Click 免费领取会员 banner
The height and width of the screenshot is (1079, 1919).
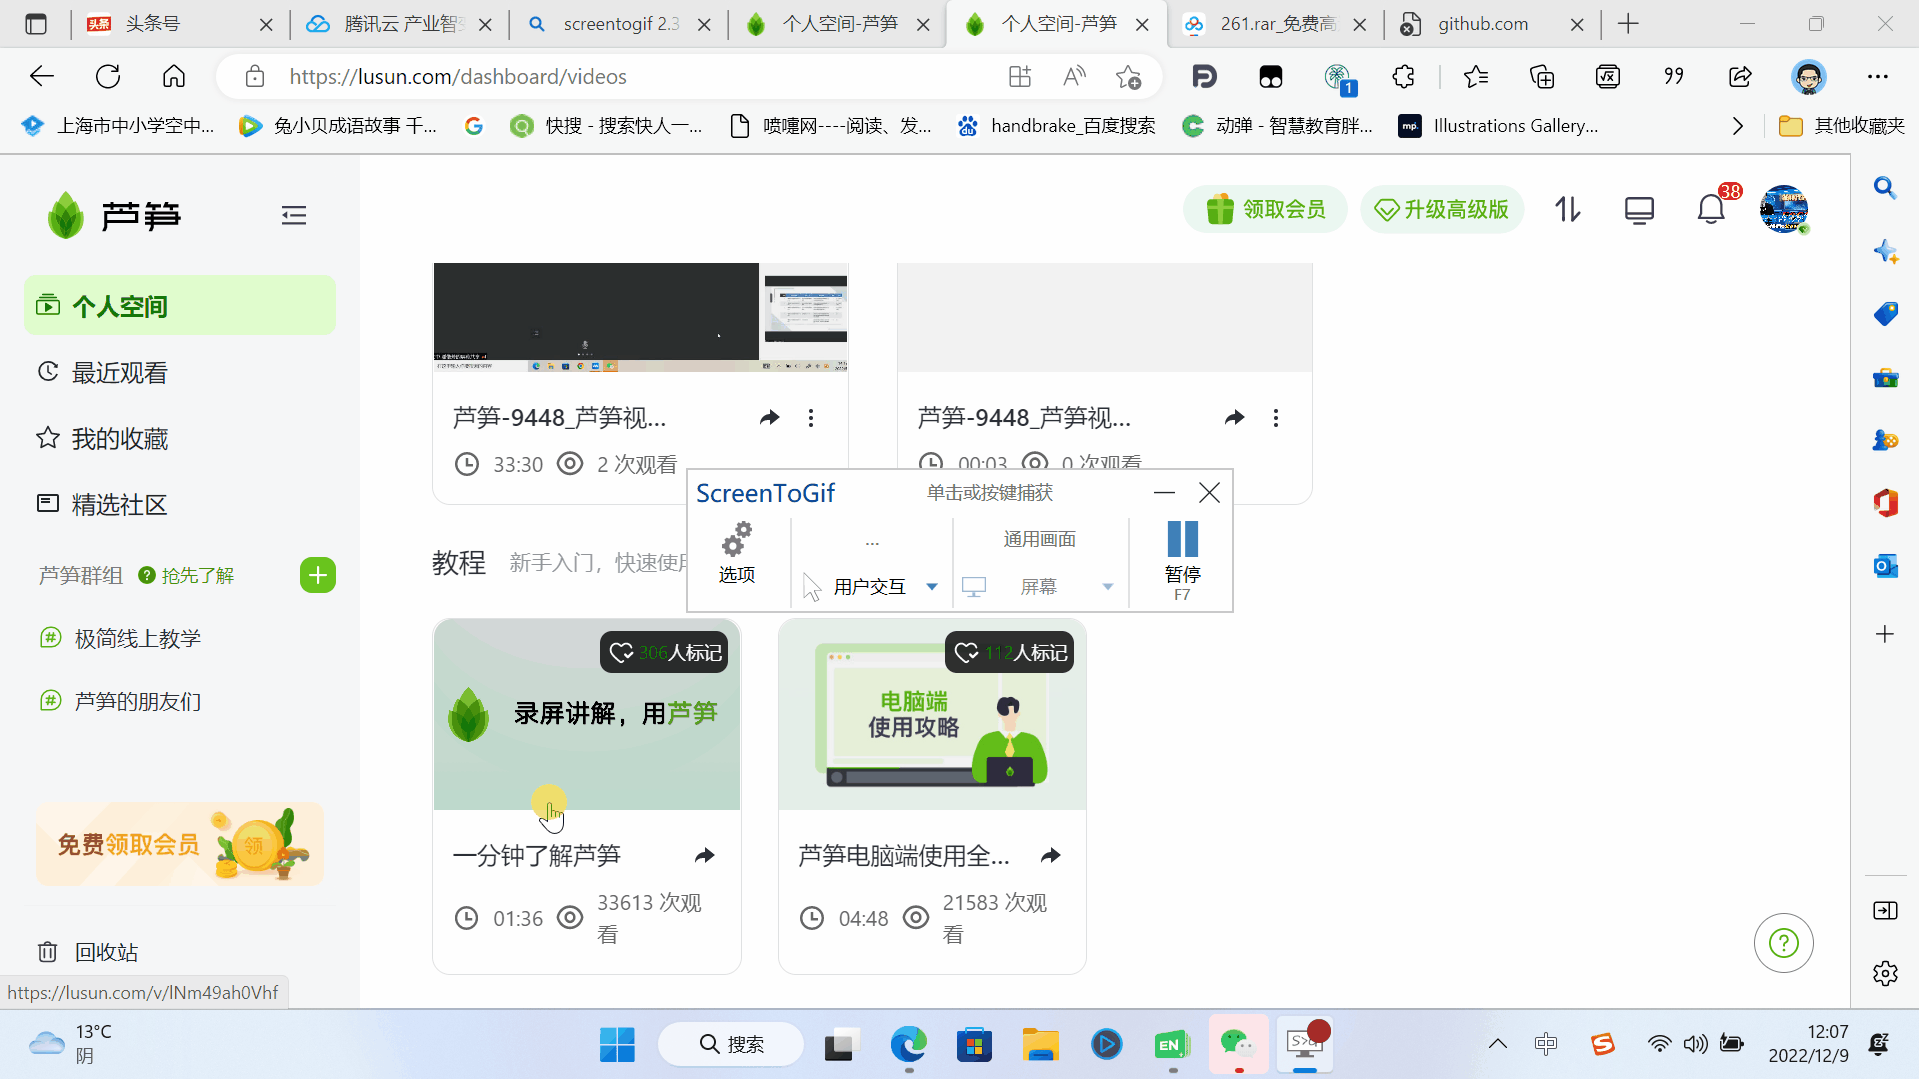(180, 844)
